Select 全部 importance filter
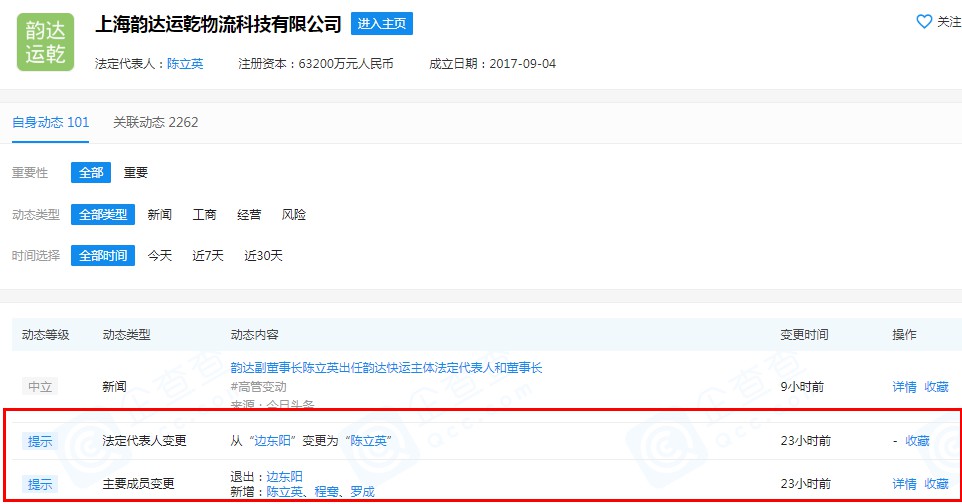962x504 pixels. (x=91, y=173)
